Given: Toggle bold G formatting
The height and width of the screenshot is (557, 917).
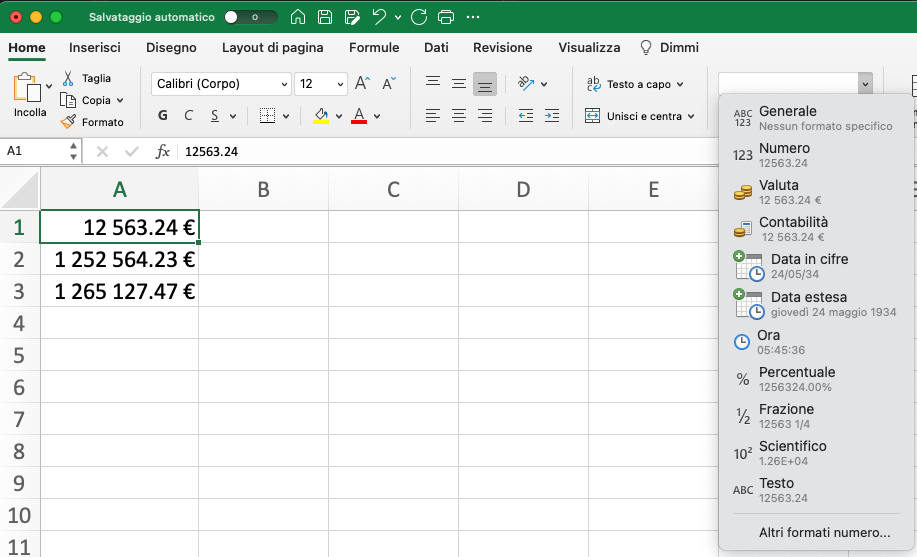Looking at the screenshot, I should (163, 116).
